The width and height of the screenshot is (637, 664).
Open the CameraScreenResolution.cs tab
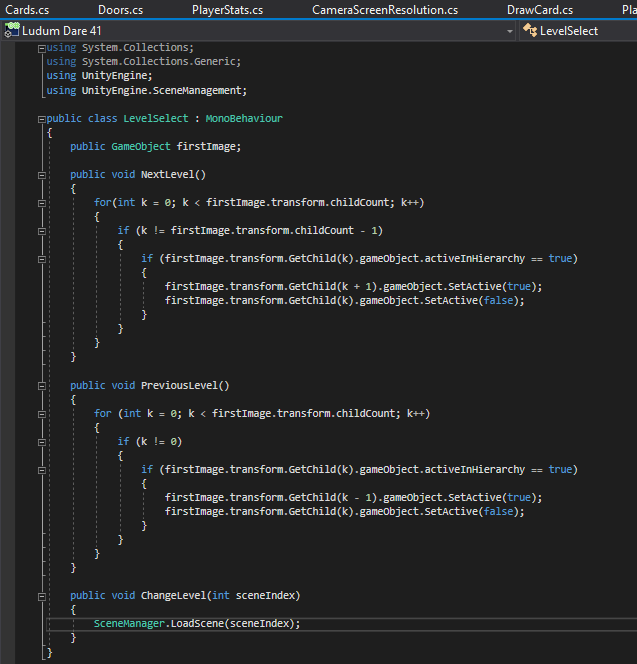click(385, 10)
